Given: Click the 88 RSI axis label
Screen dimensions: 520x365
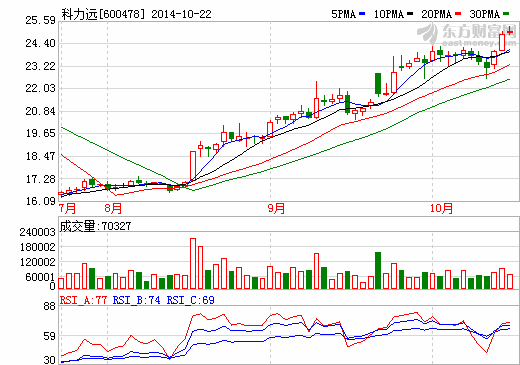Looking at the screenshot, I should (x=49, y=307).
